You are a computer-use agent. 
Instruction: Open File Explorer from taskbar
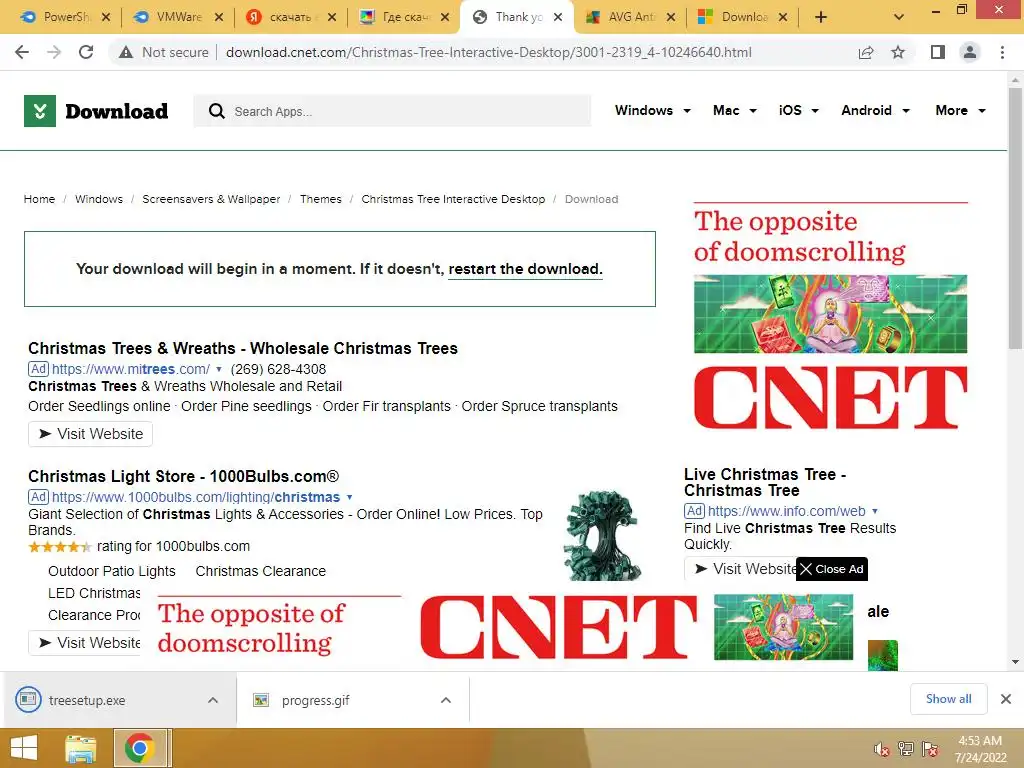pyautogui.click(x=80, y=748)
